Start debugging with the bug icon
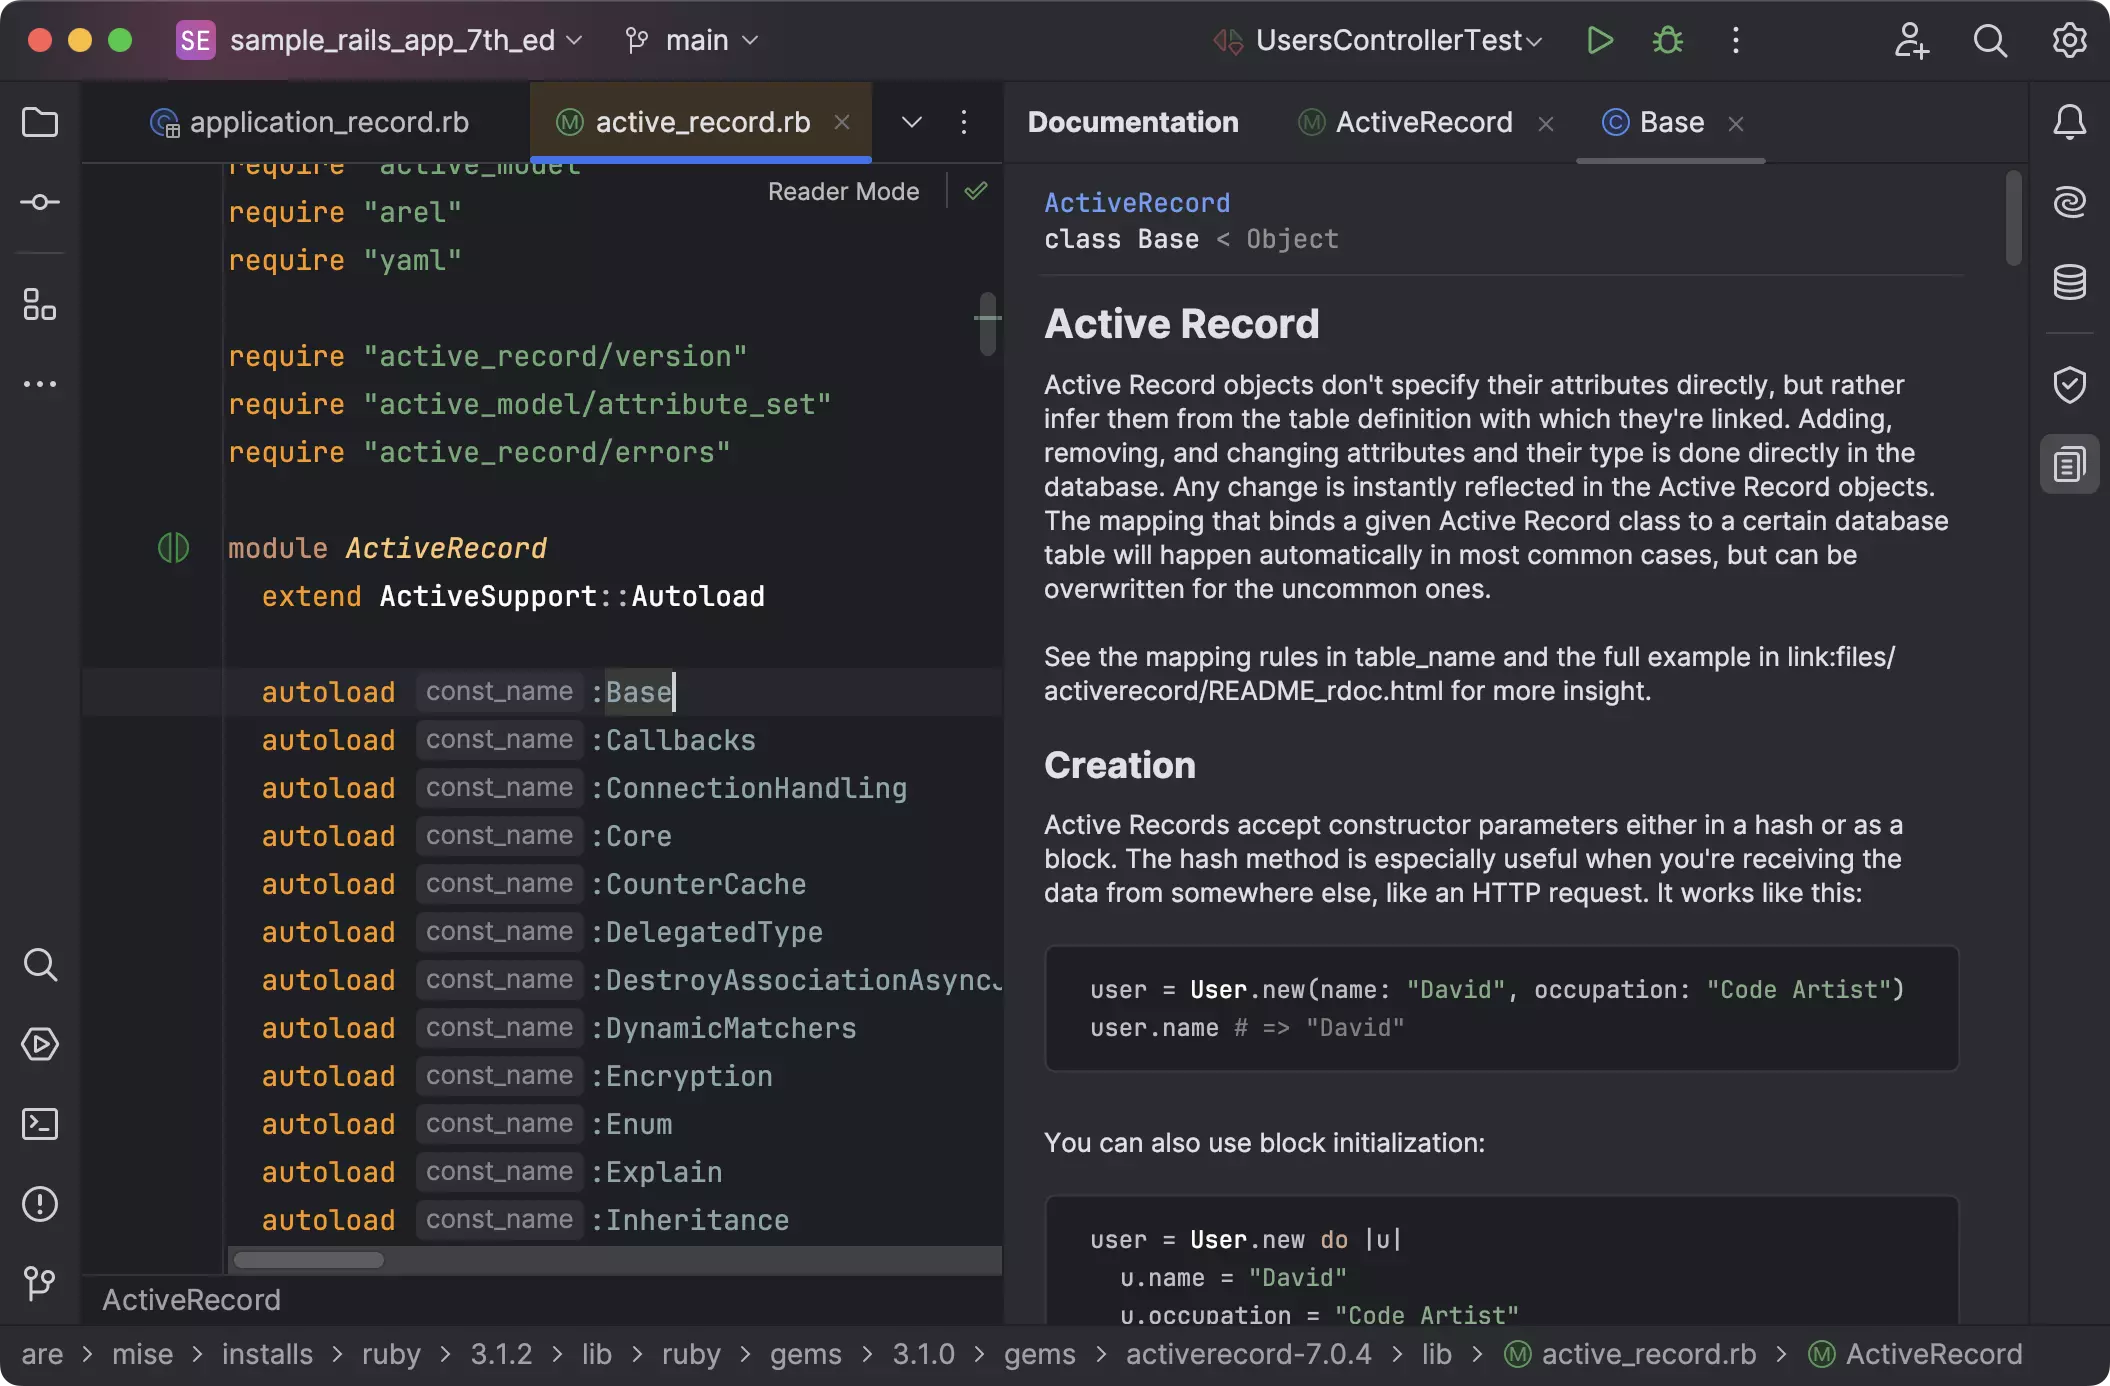This screenshot has height=1386, width=2110. coord(1667,40)
